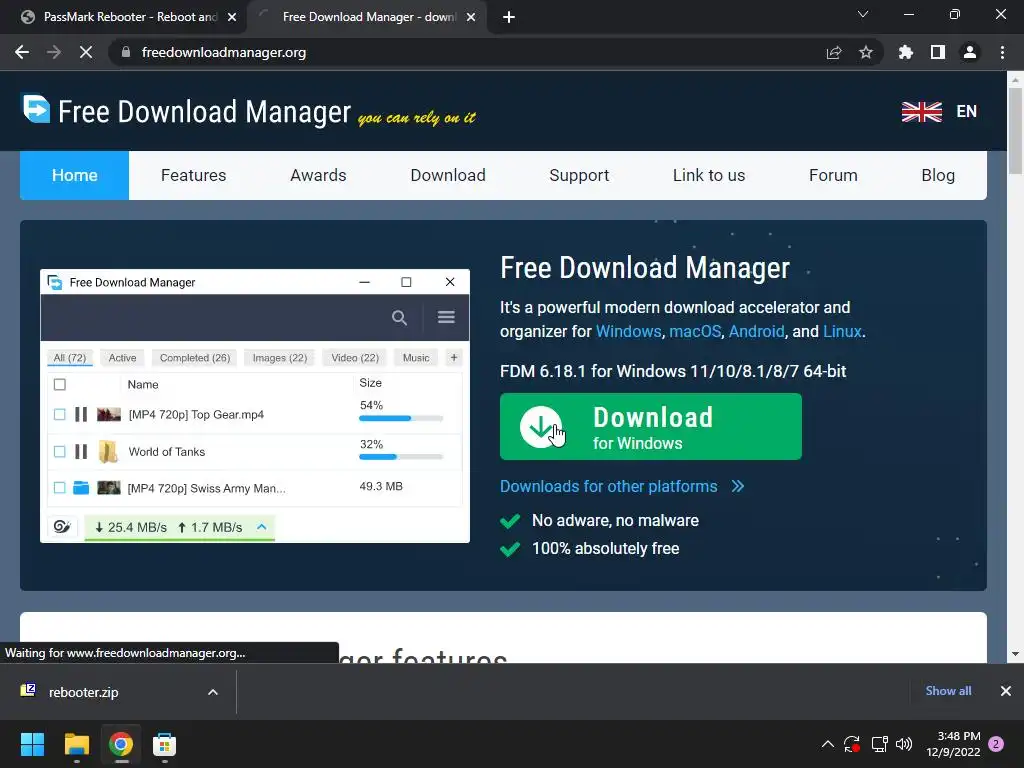The width and height of the screenshot is (1024, 768).
Task: Click the Chrome taskbar icon
Action: point(121,744)
